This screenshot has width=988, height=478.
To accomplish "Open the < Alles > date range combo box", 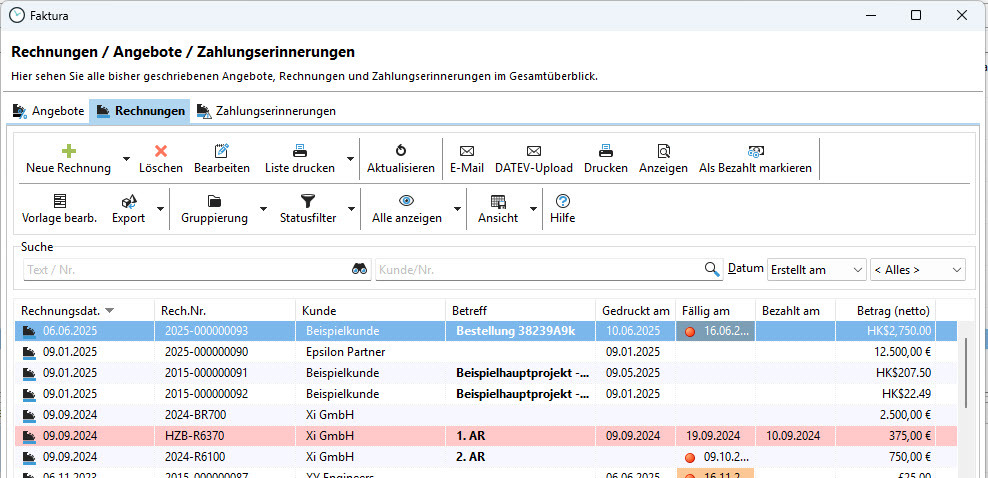I will [917, 270].
